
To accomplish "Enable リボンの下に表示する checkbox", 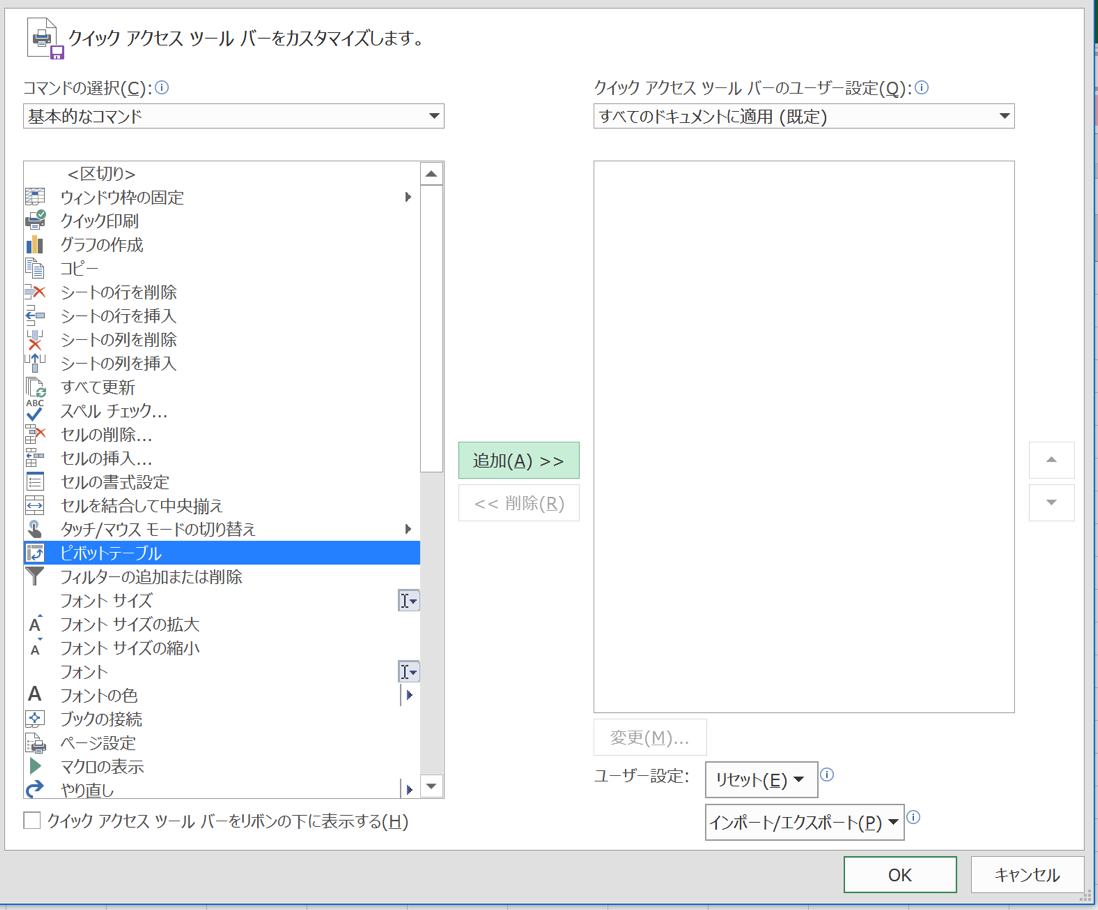I will click(x=32, y=820).
